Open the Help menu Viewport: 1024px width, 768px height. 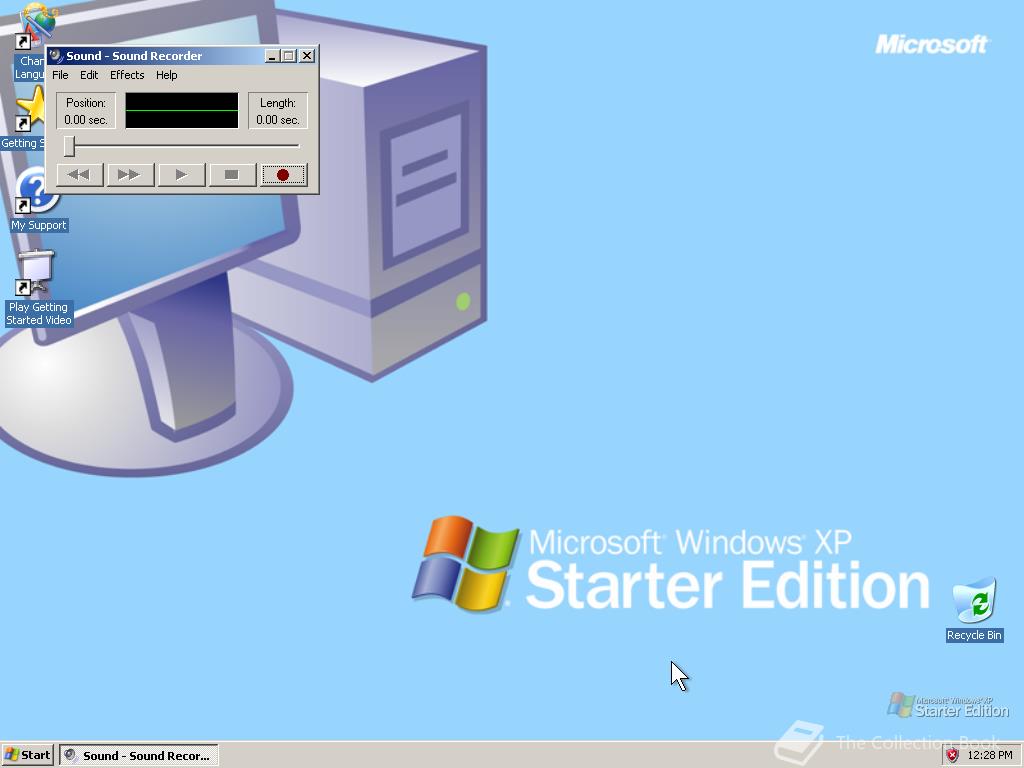(167, 75)
